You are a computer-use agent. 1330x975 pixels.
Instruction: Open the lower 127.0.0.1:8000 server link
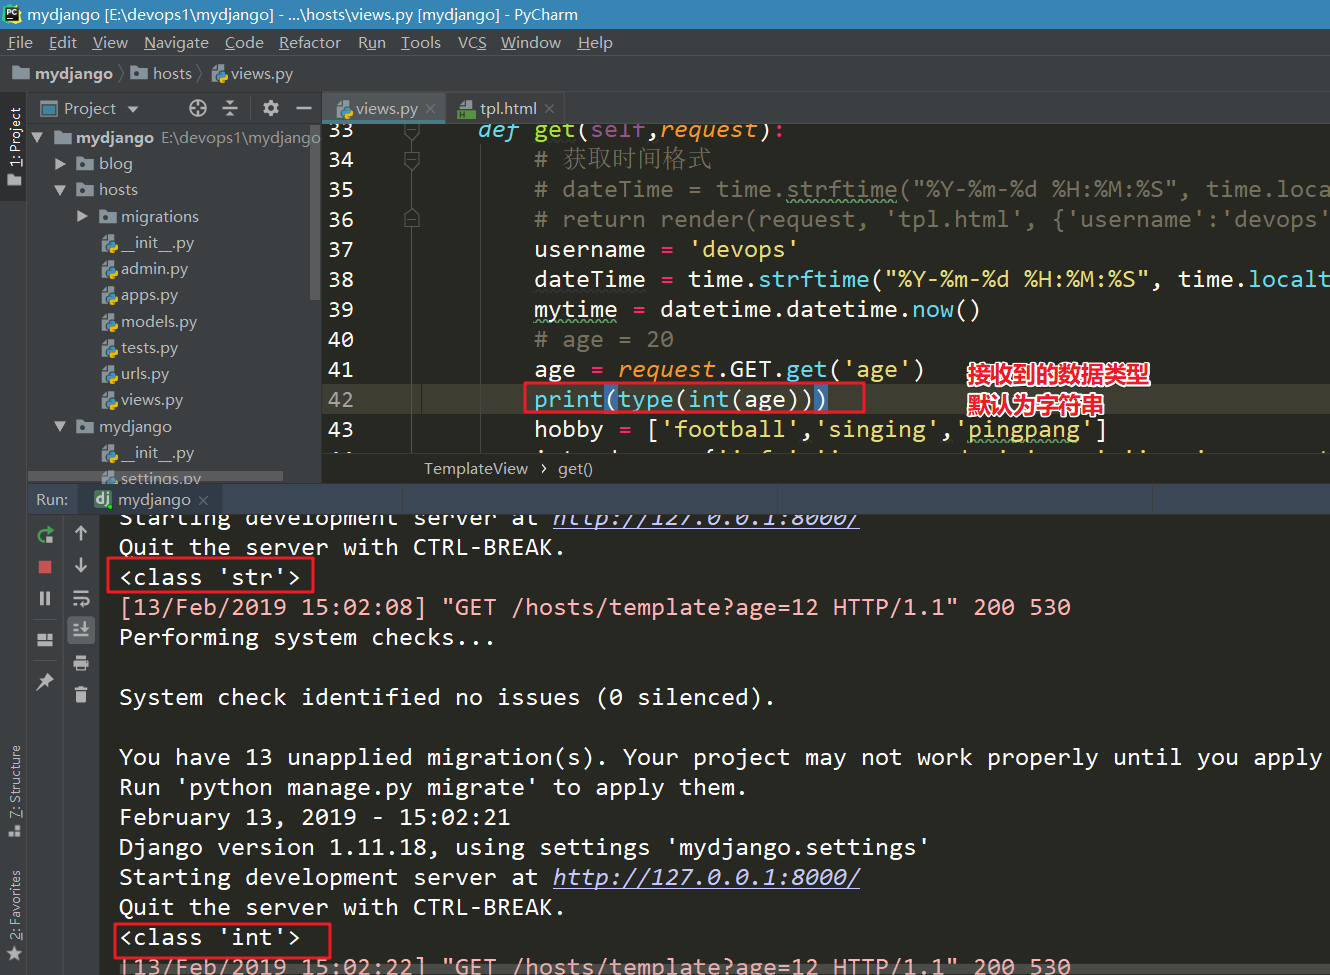pyautogui.click(x=706, y=877)
